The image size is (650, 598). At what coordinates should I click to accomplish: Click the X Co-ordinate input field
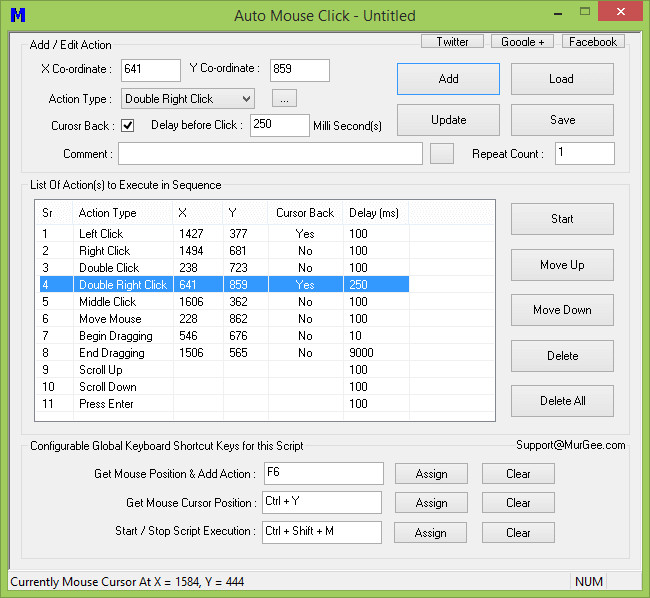(149, 70)
